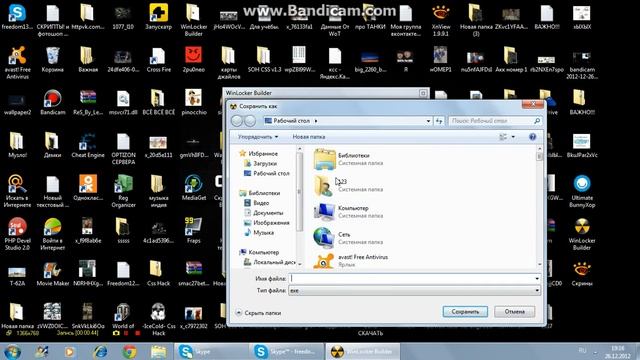
Task: Click Скрыть папки in the dialog
Action: tap(258, 313)
